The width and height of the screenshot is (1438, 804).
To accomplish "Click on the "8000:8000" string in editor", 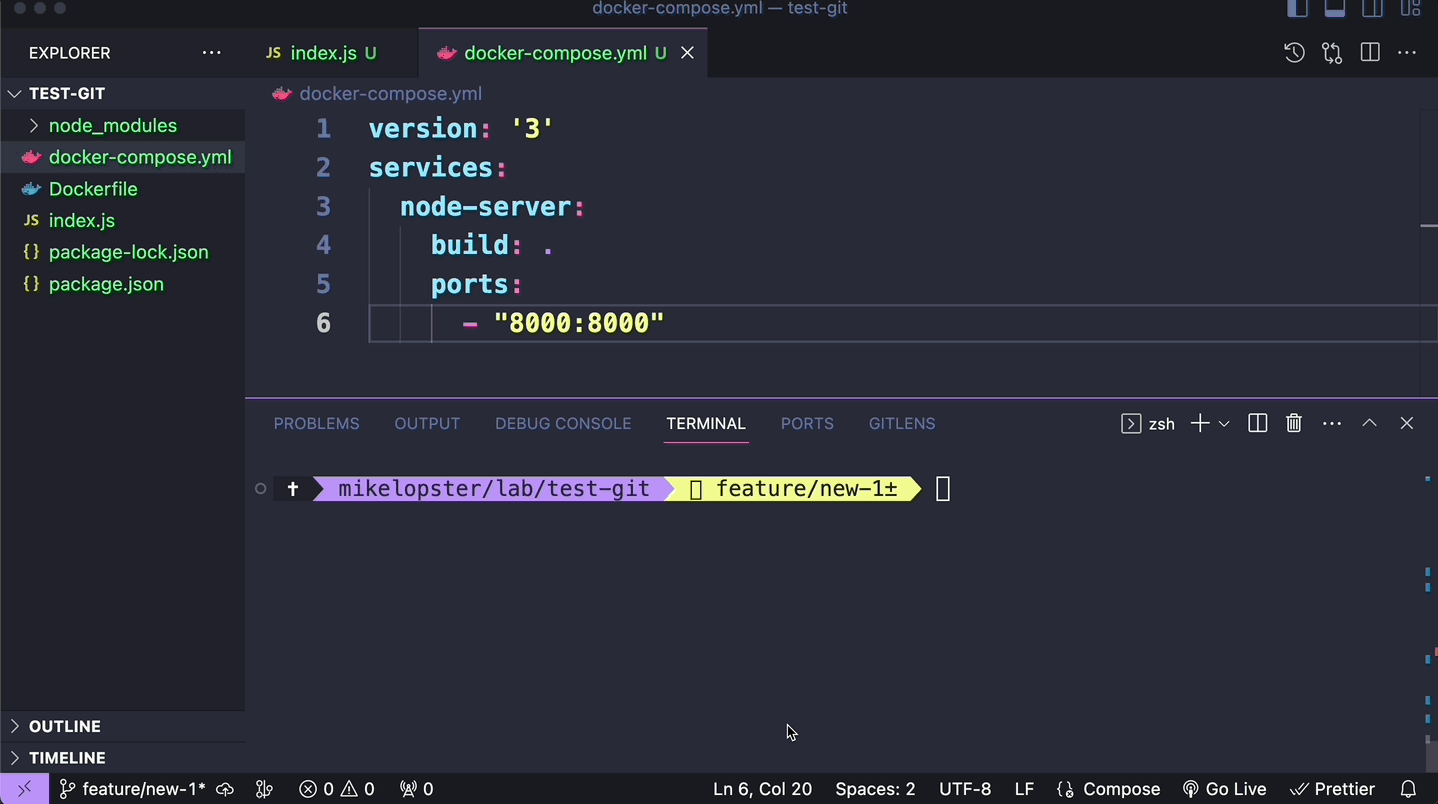I will (x=579, y=323).
